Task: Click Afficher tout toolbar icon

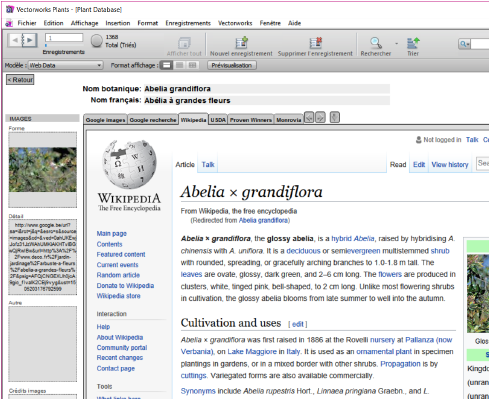Action: 184,43
